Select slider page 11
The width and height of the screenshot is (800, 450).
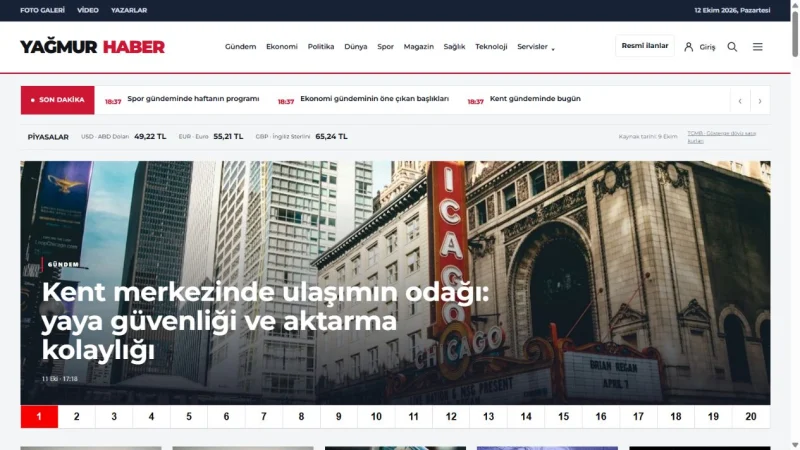coord(414,417)
